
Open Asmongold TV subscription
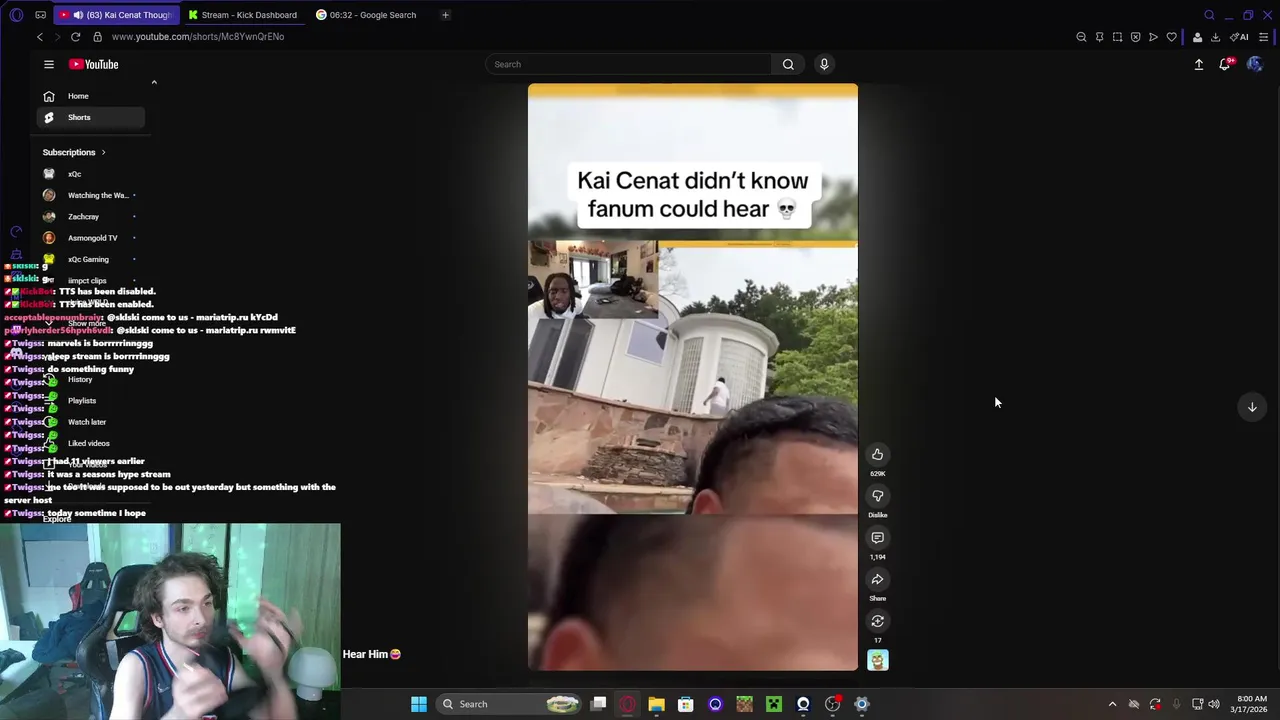[91, 238]
